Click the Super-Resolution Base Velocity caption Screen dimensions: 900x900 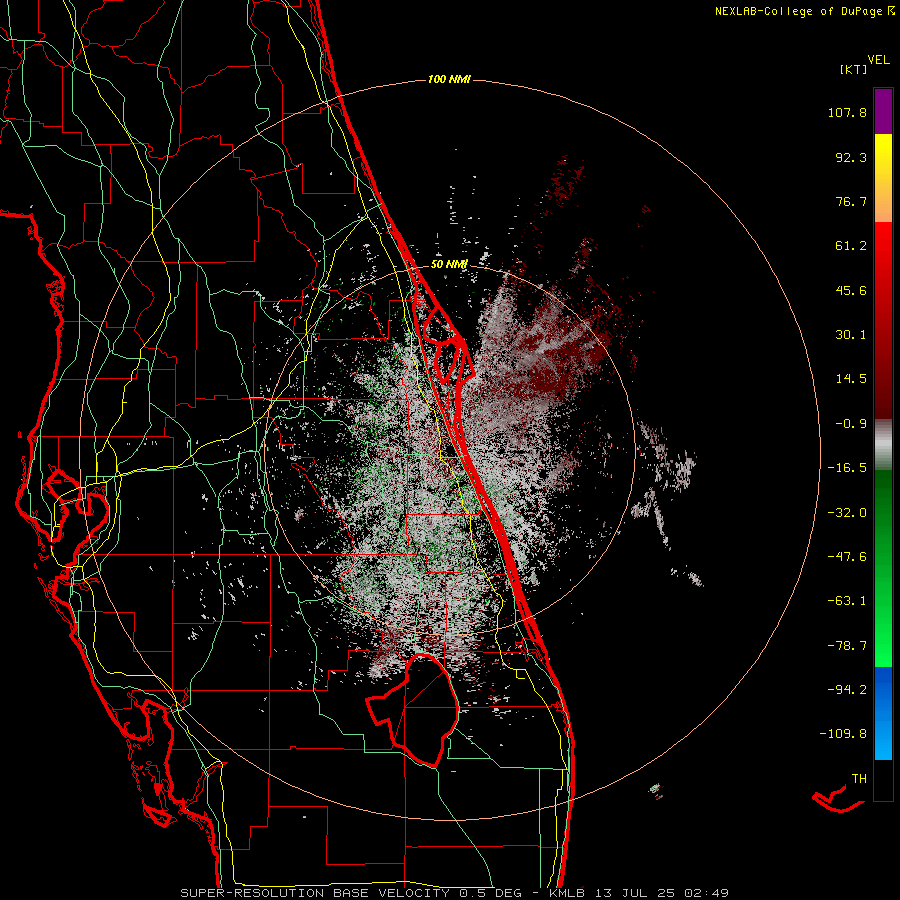(x=455, y=893)
